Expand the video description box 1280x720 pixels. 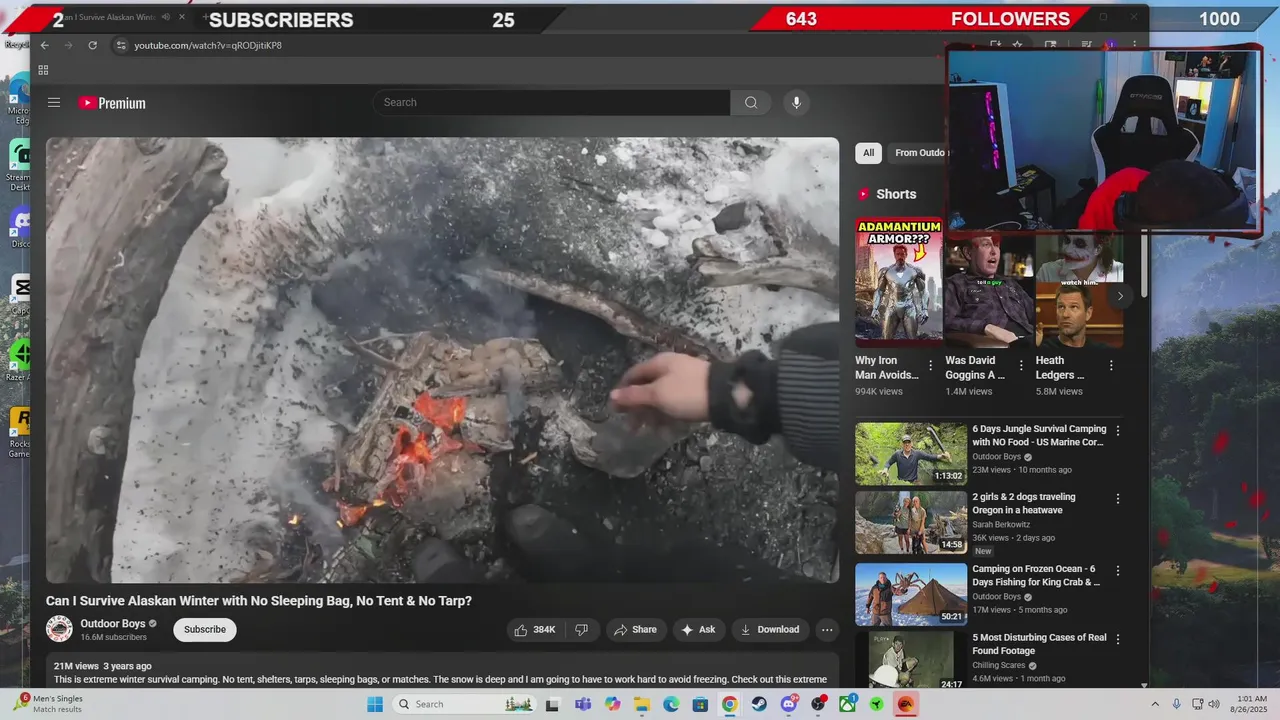click(x=442, y=672)
